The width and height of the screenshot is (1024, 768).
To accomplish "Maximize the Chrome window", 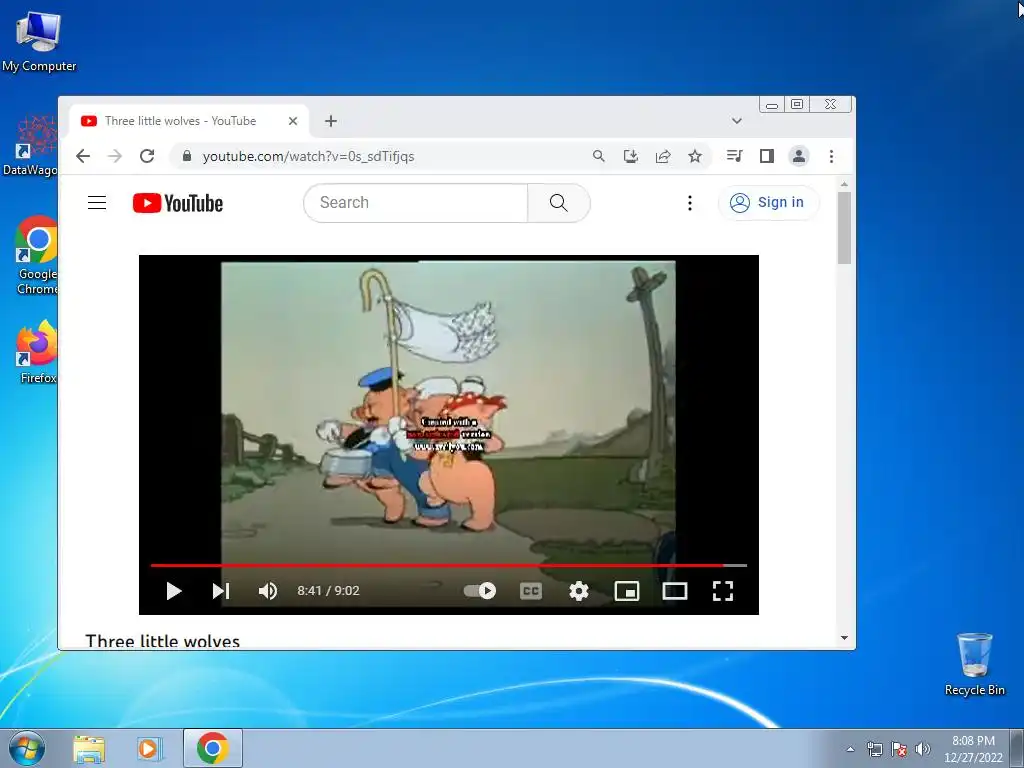I will tap(797, 104).
